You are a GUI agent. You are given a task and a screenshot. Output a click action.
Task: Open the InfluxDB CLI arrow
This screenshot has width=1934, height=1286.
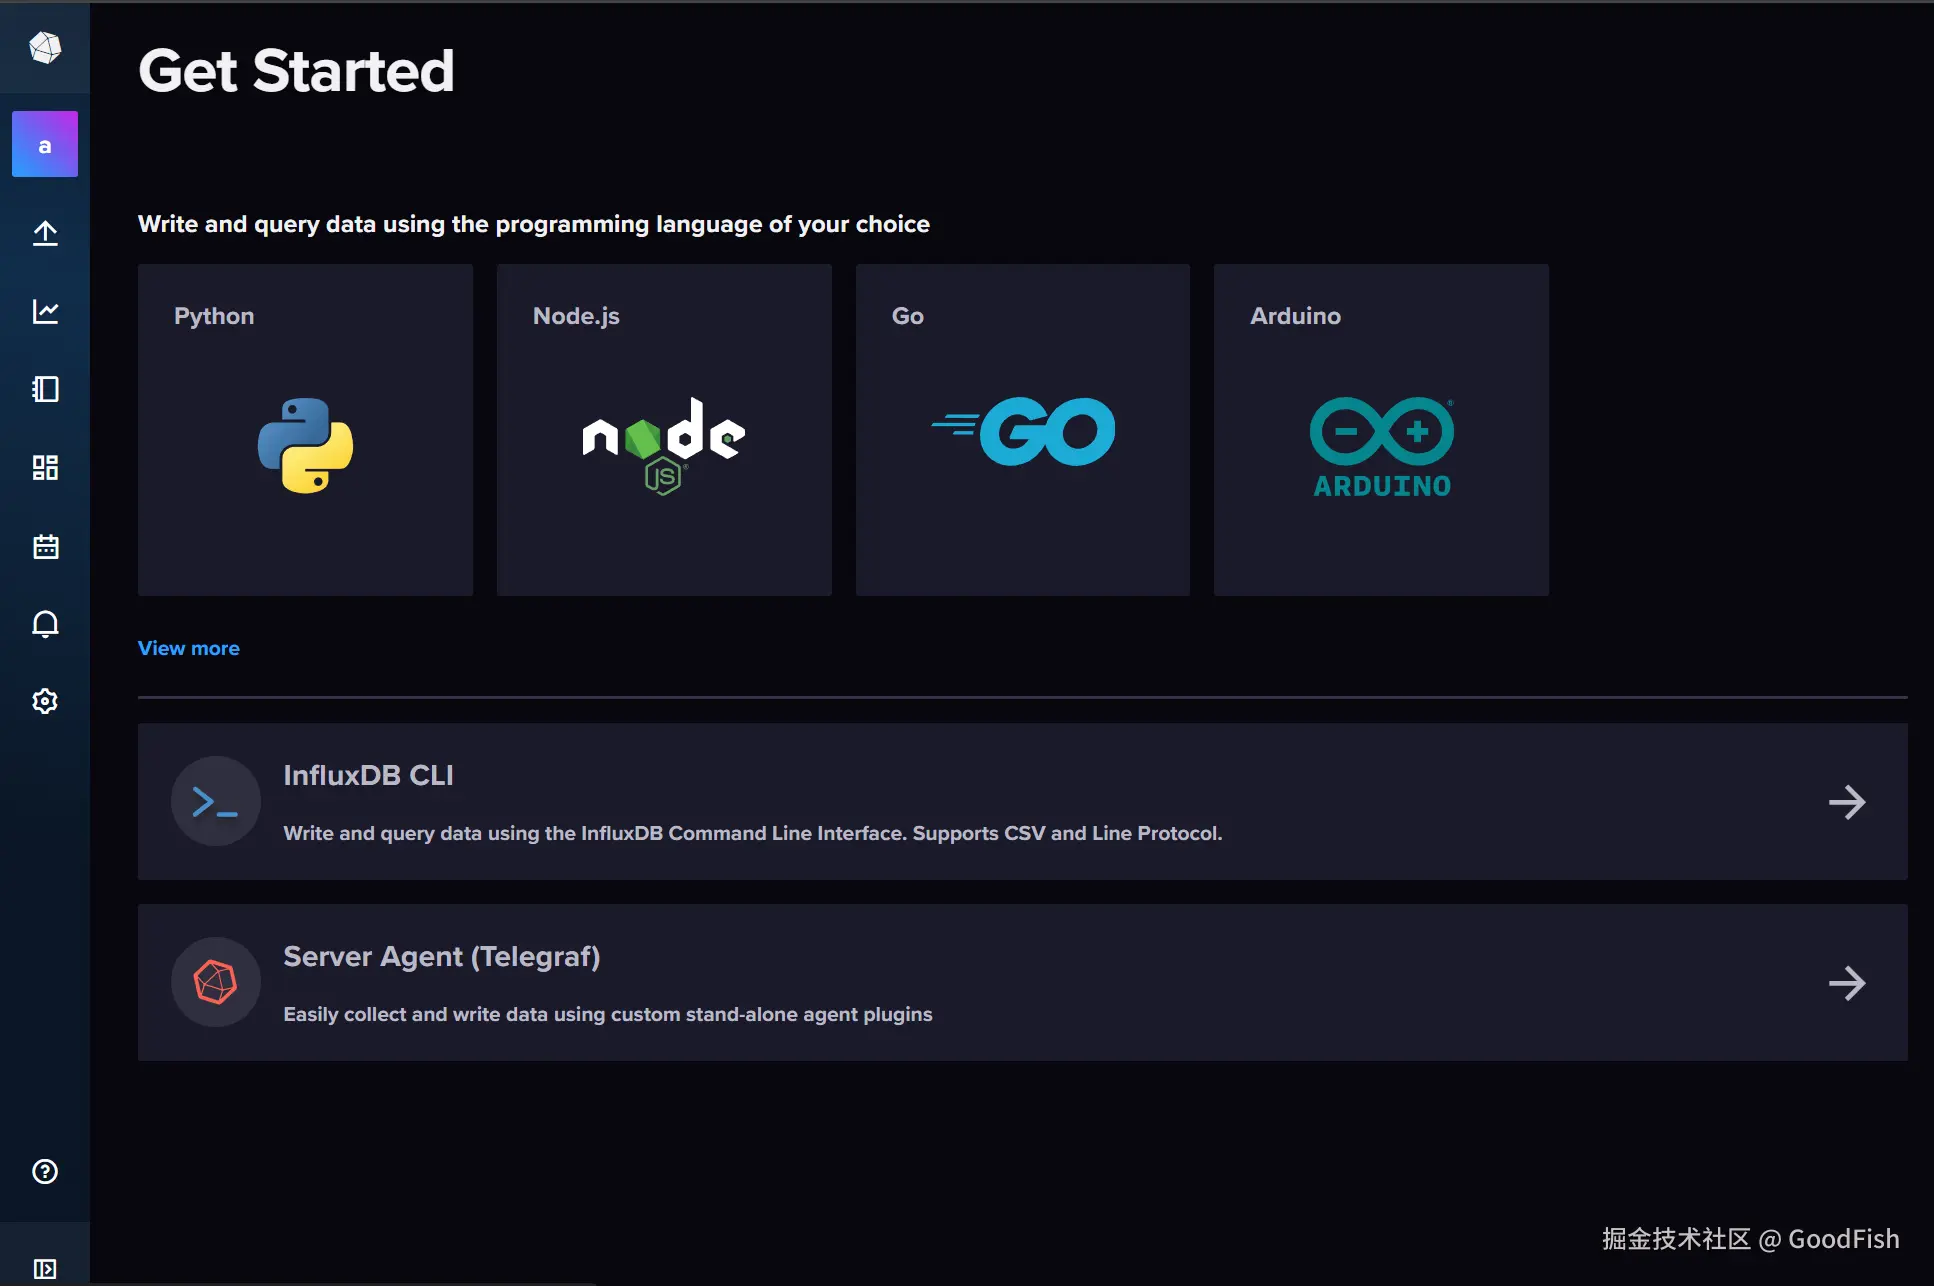[1846, 802]
